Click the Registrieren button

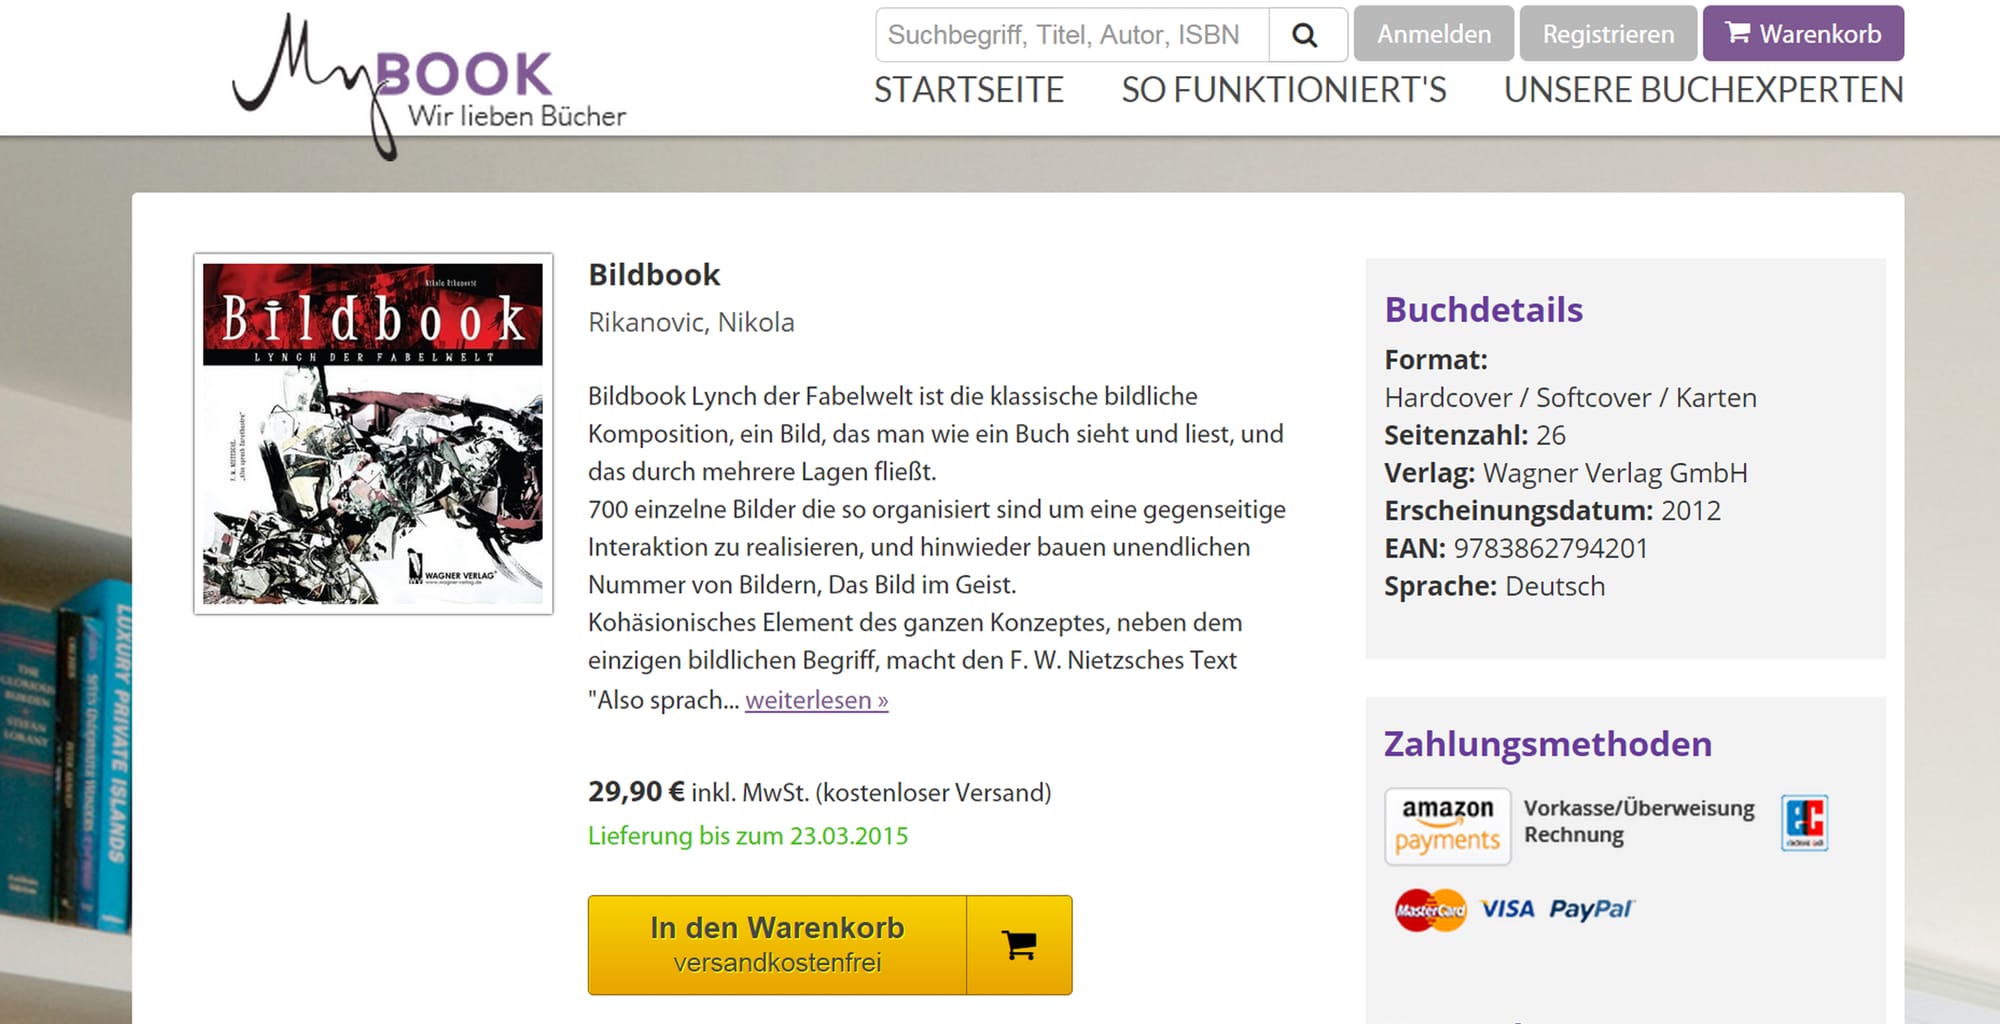(x=1608, y=33)
